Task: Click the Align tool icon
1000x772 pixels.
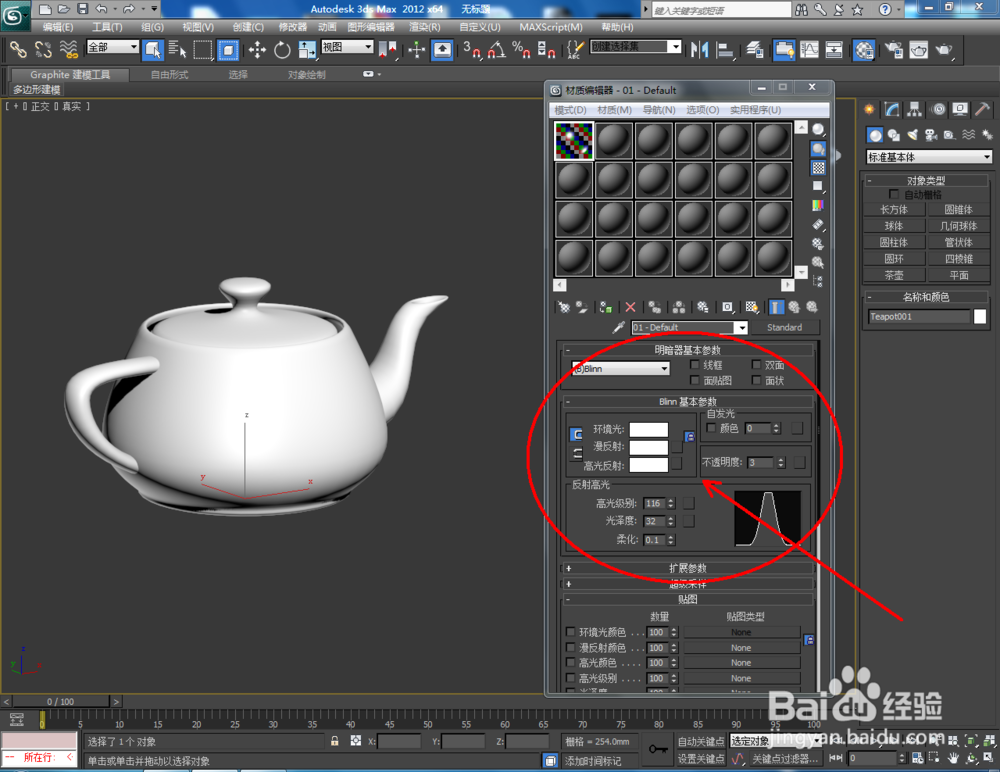Action: (725, 49)
